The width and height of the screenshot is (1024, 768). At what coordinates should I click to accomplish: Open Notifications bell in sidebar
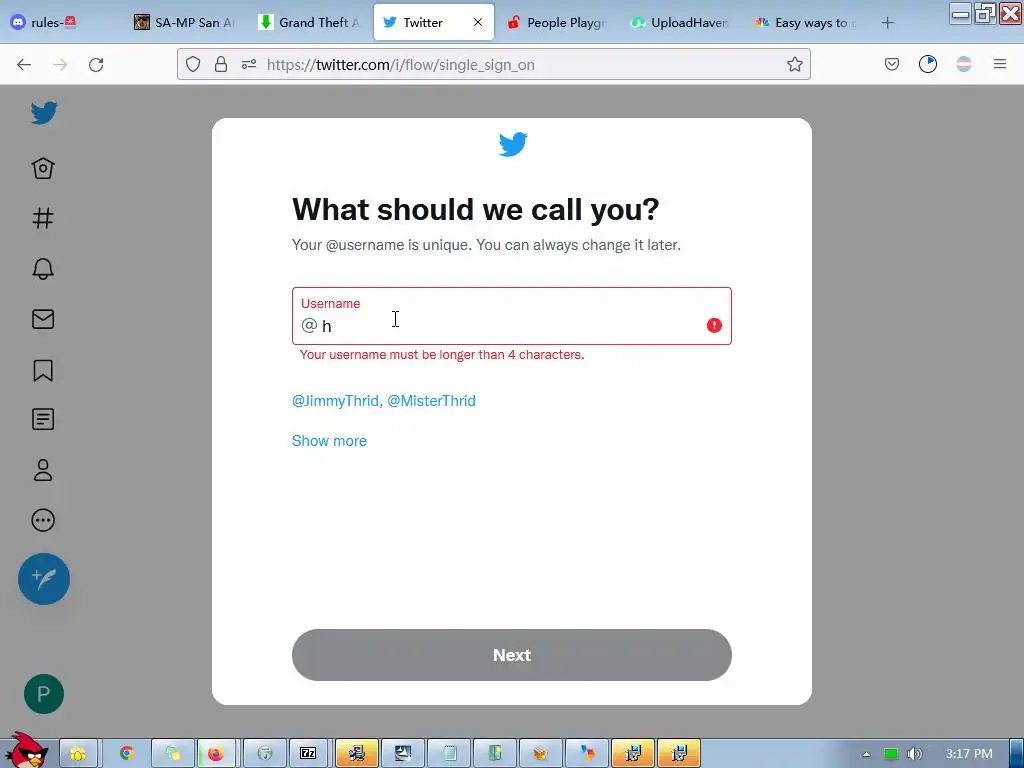click(x=43, y=268)
